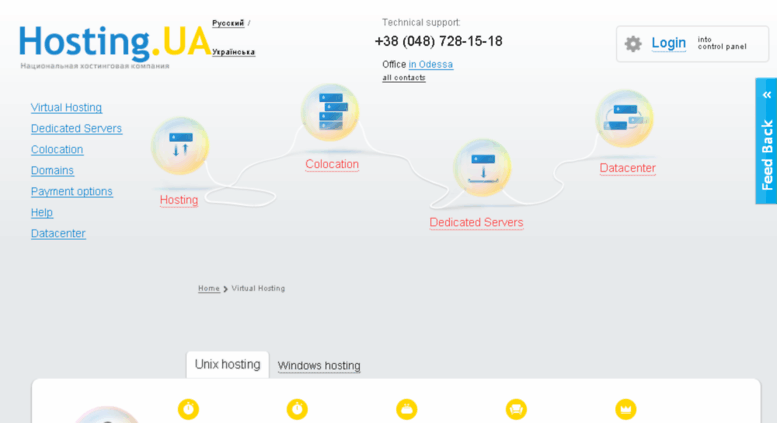Open the 'in Odessa' office link
Image resolution: width=777 pixels, height=423 pixels.
(431, 64)
